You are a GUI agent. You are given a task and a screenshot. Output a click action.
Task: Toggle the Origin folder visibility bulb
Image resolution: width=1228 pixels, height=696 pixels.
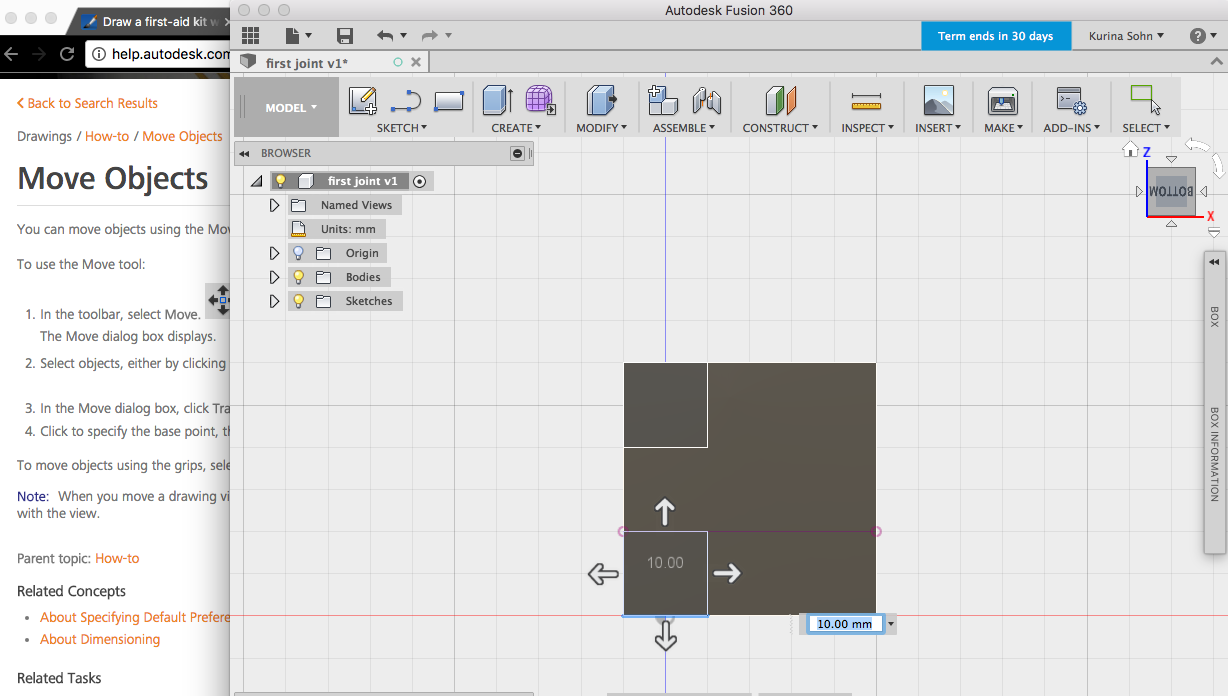pyautogui.click(x=297, y=253)
